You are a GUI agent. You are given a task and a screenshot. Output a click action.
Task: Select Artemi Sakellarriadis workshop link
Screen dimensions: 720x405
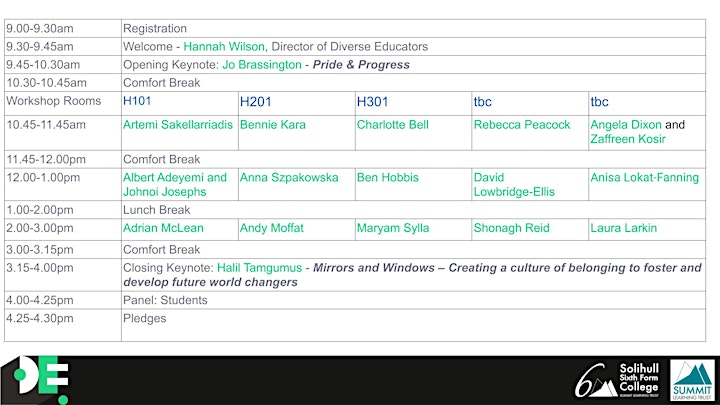(x=178, y=125)
